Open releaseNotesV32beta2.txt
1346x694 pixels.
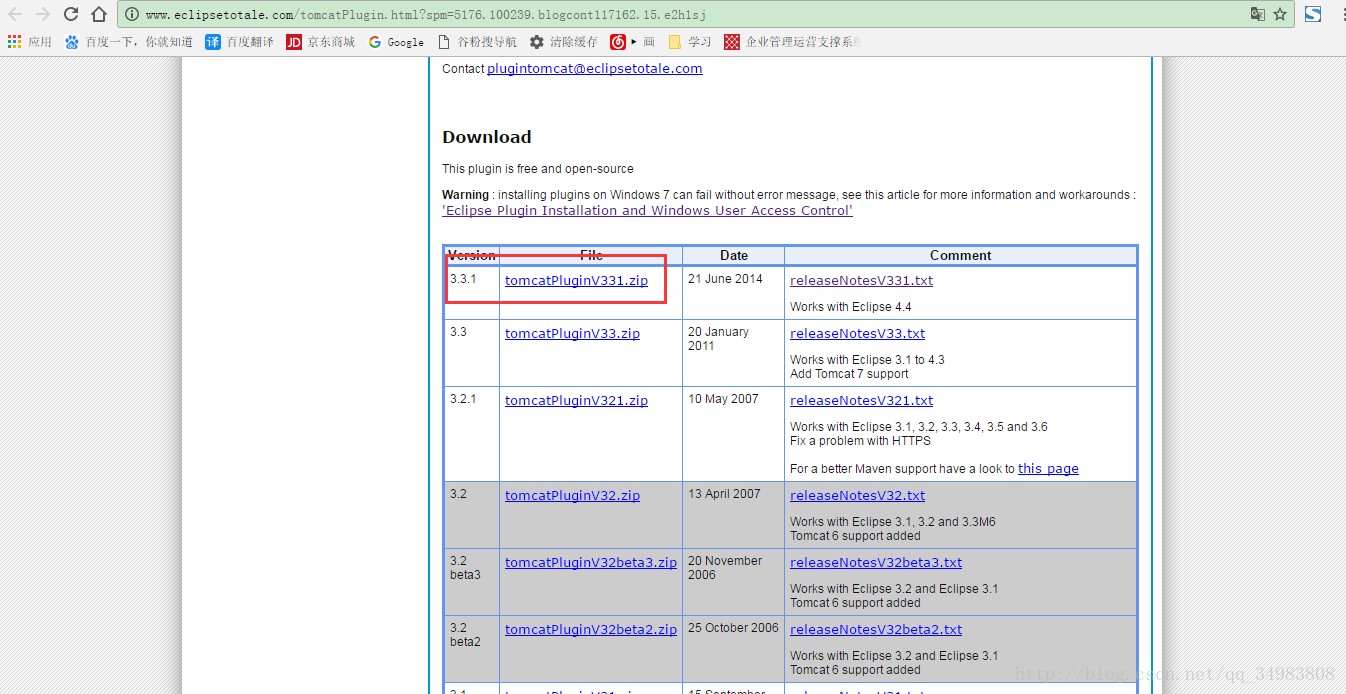pyautogui.click(x=876, y=630)
